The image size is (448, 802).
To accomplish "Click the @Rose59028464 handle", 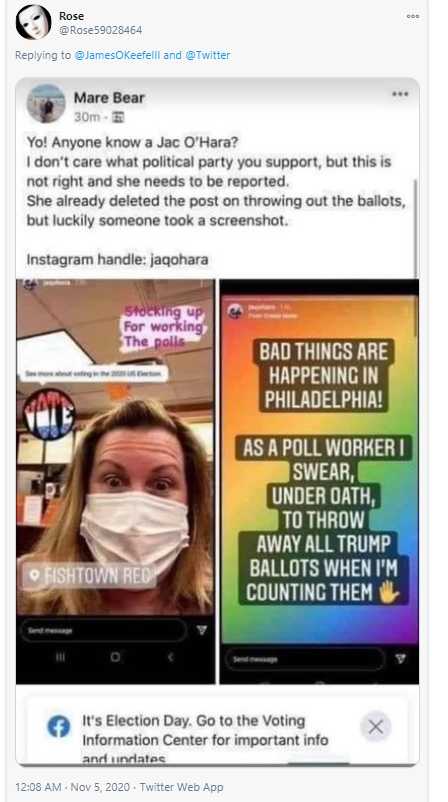I will pos(100,30).
